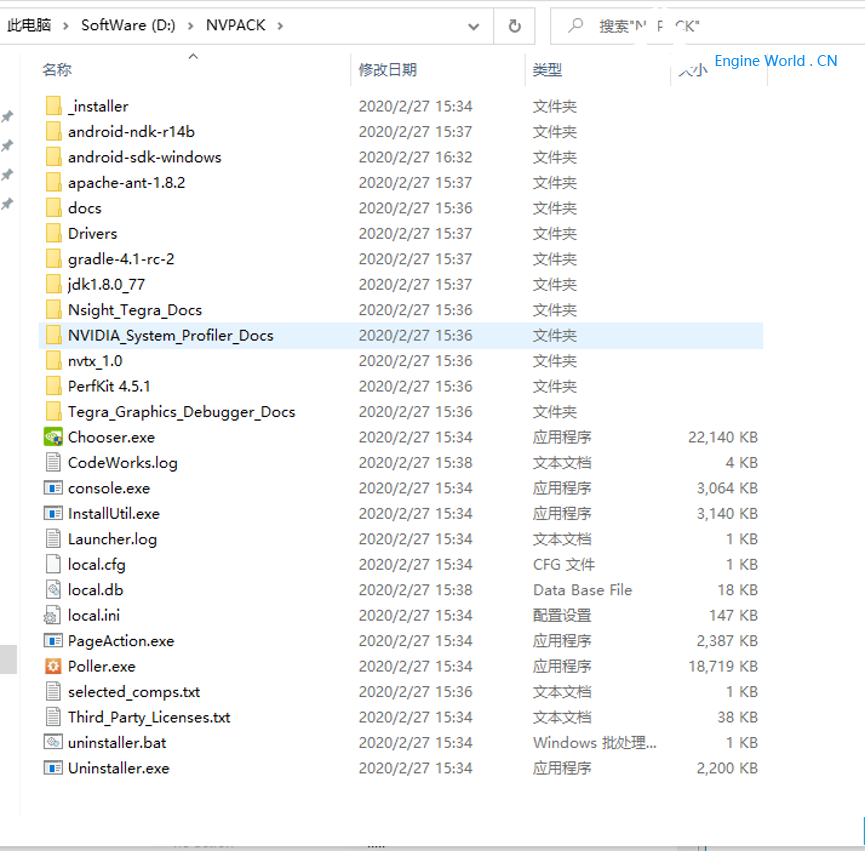Click the refresh button beside address bar

515,26
